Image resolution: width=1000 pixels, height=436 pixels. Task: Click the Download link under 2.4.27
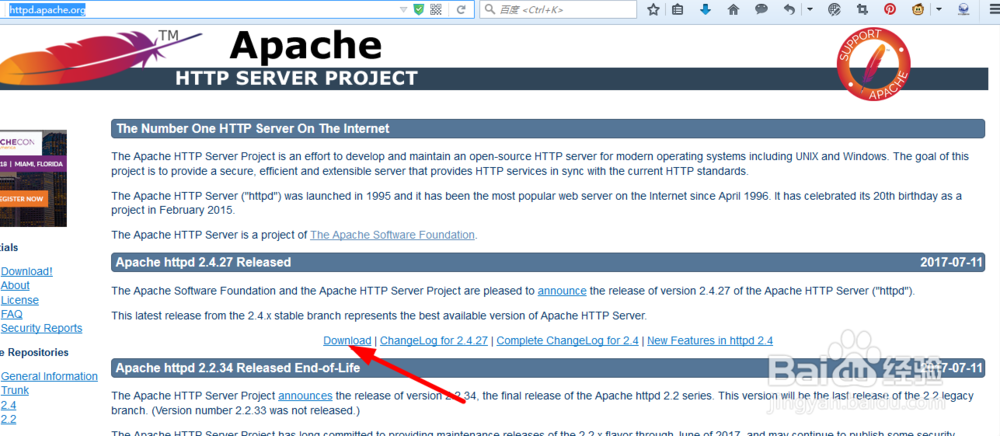347,340
